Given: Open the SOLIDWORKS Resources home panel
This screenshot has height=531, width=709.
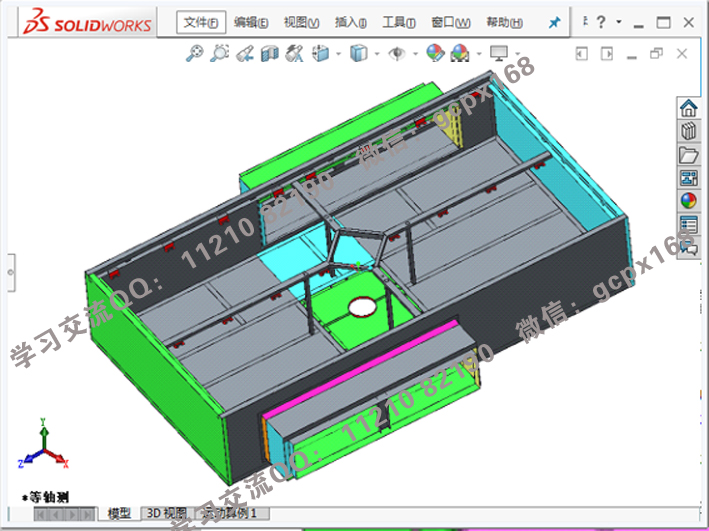Looking at the screenshot, I should [688, 109].
